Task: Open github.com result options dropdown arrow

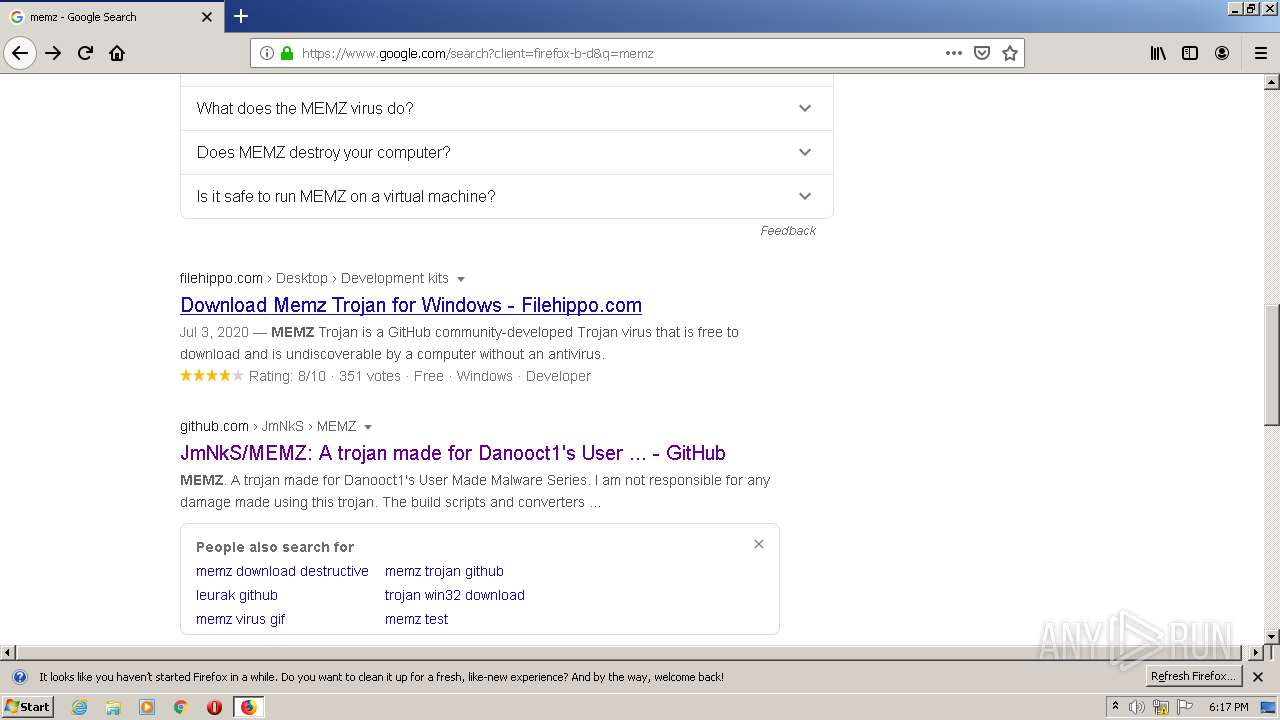Action: click(368, 427)
